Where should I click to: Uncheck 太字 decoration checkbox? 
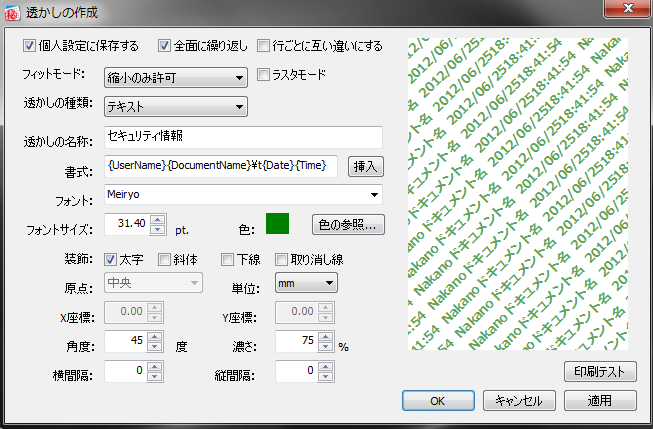click(x=110, y=259)
